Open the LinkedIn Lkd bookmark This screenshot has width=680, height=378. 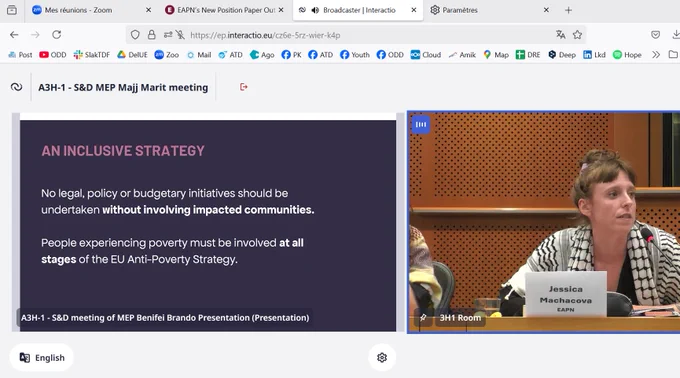594,55
